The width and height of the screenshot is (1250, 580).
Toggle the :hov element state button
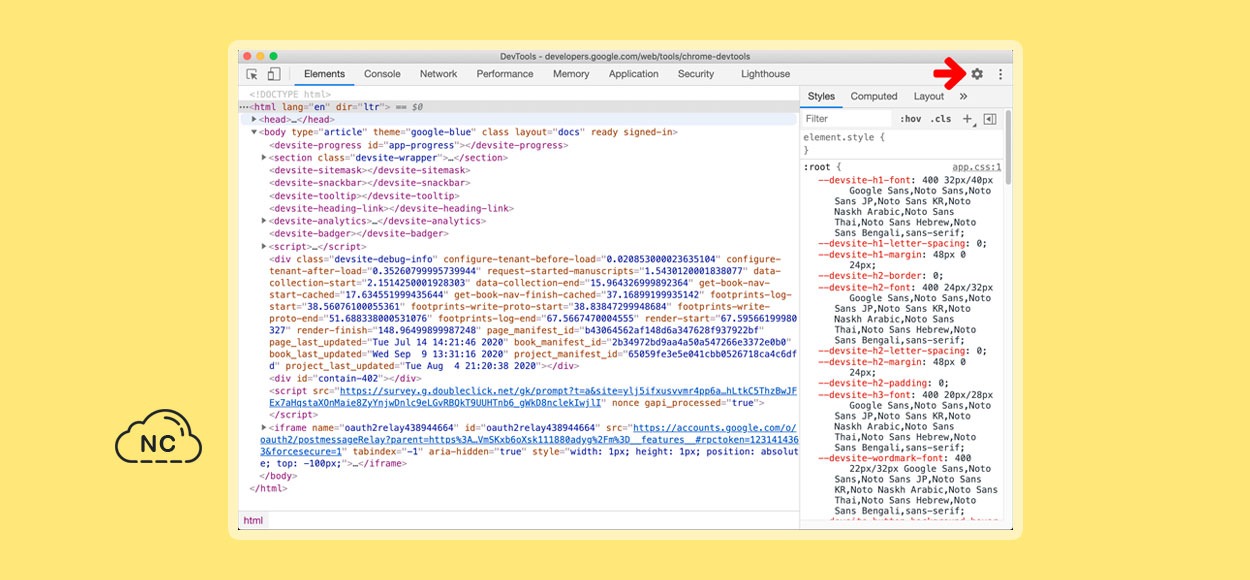[x=909, y=119]
